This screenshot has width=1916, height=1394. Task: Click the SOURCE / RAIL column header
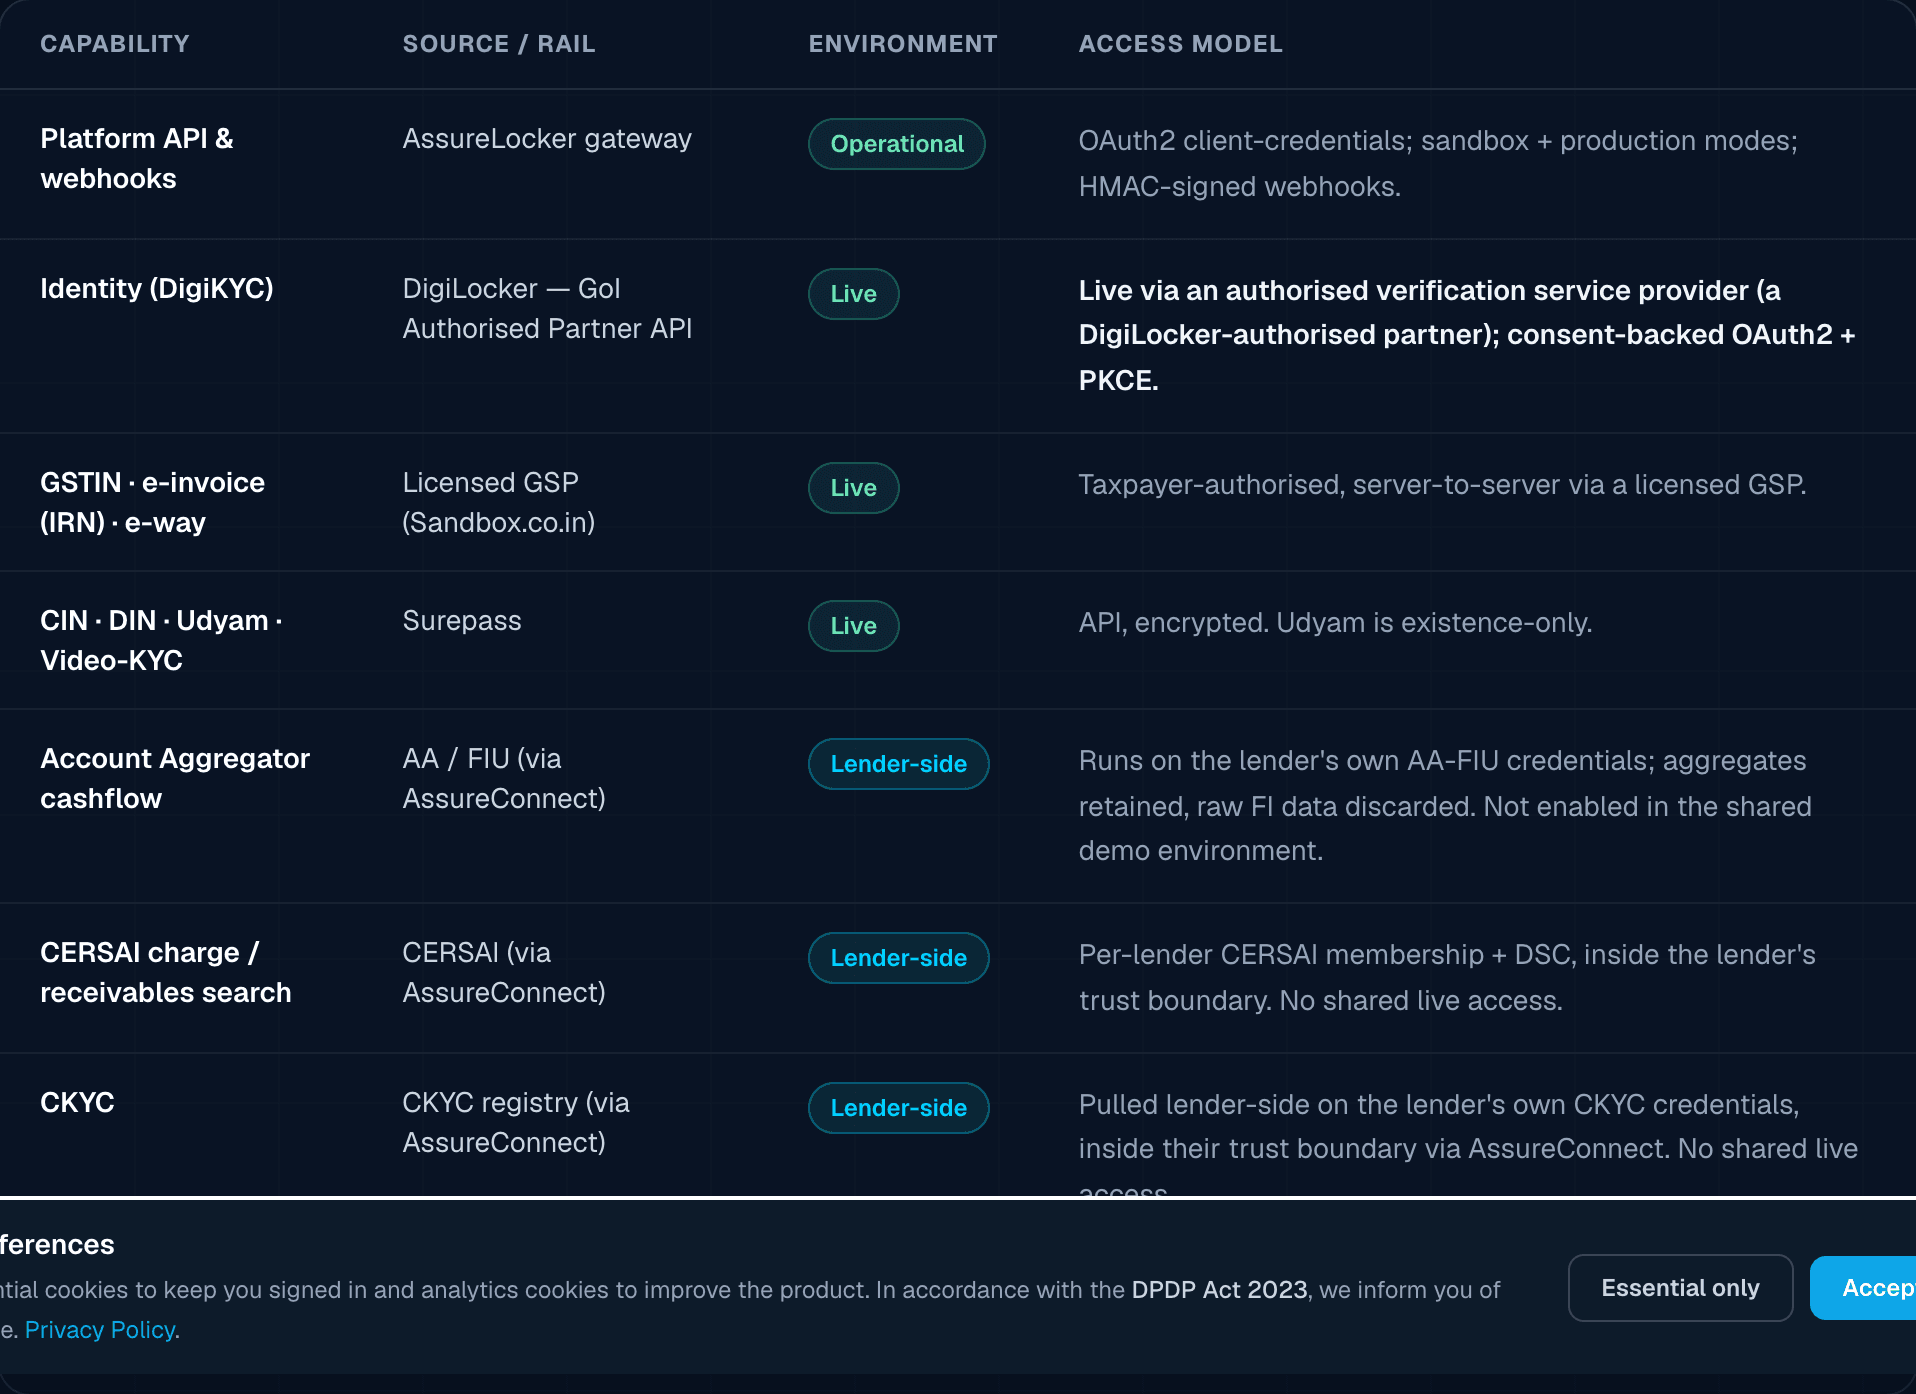click(499, 44)
